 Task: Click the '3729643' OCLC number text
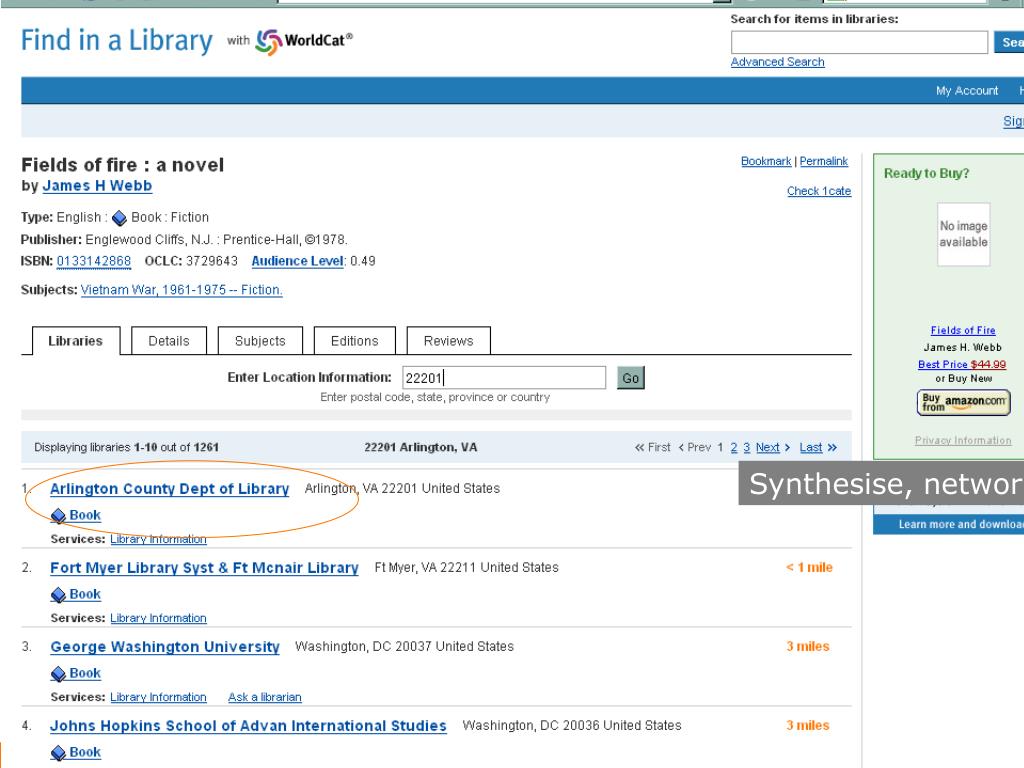(212, 261)
